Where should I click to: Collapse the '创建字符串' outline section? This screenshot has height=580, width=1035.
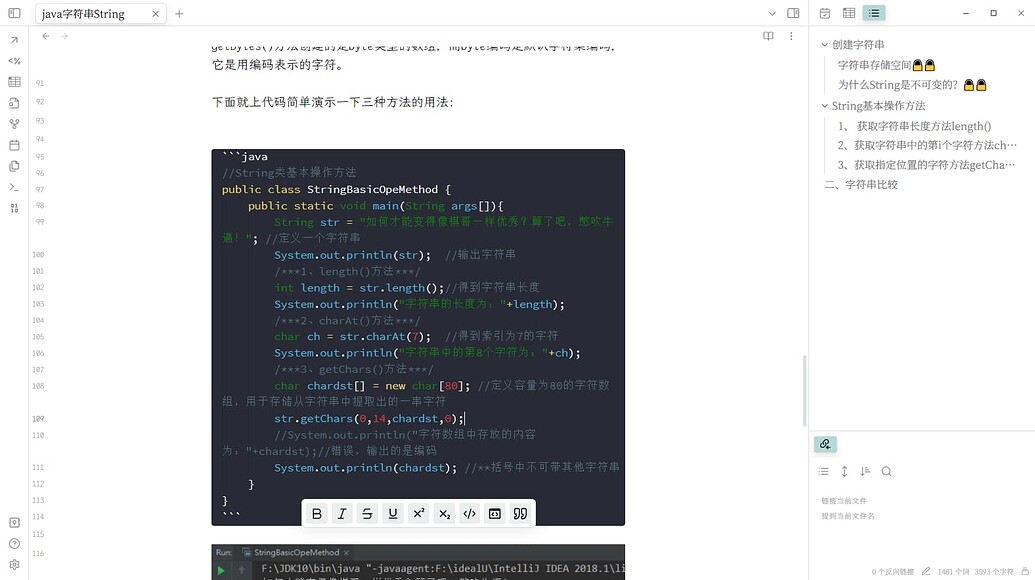[x=824, y=45]
